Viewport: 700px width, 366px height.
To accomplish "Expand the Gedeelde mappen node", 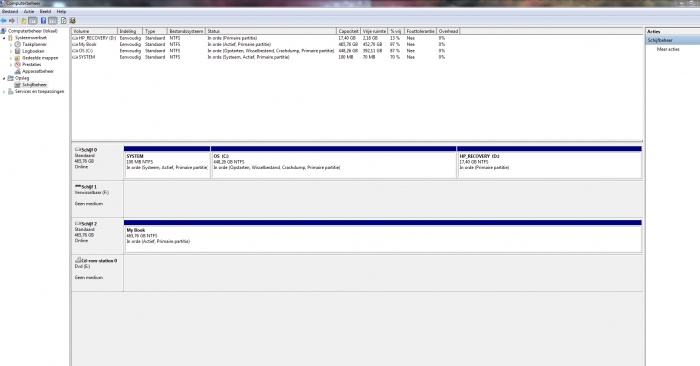I will pyautogui.click(x=11, y=58).
